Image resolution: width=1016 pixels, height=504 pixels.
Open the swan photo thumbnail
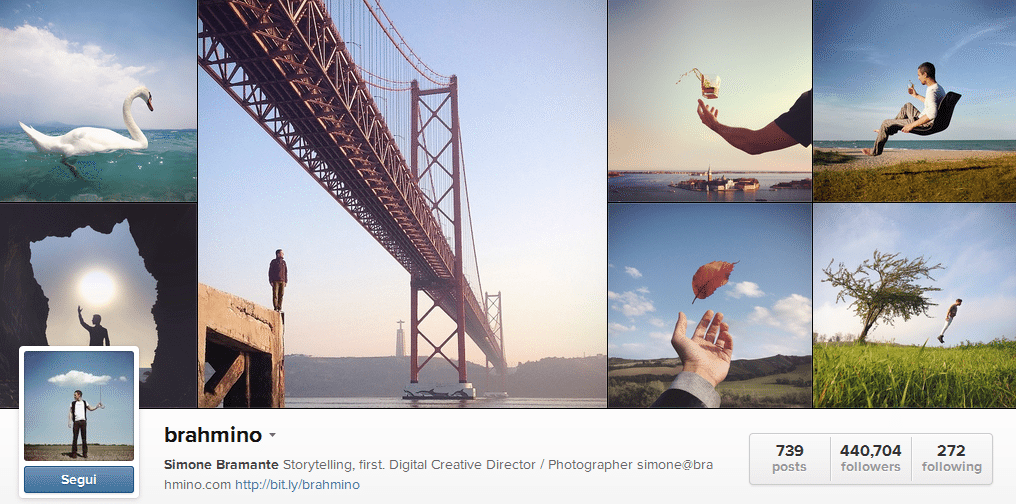(98, 100)
